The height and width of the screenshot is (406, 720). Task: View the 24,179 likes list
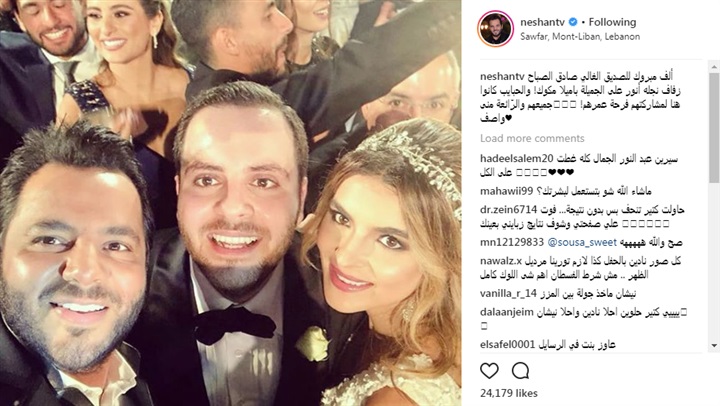pyautogui.click(x=509, y=393)
